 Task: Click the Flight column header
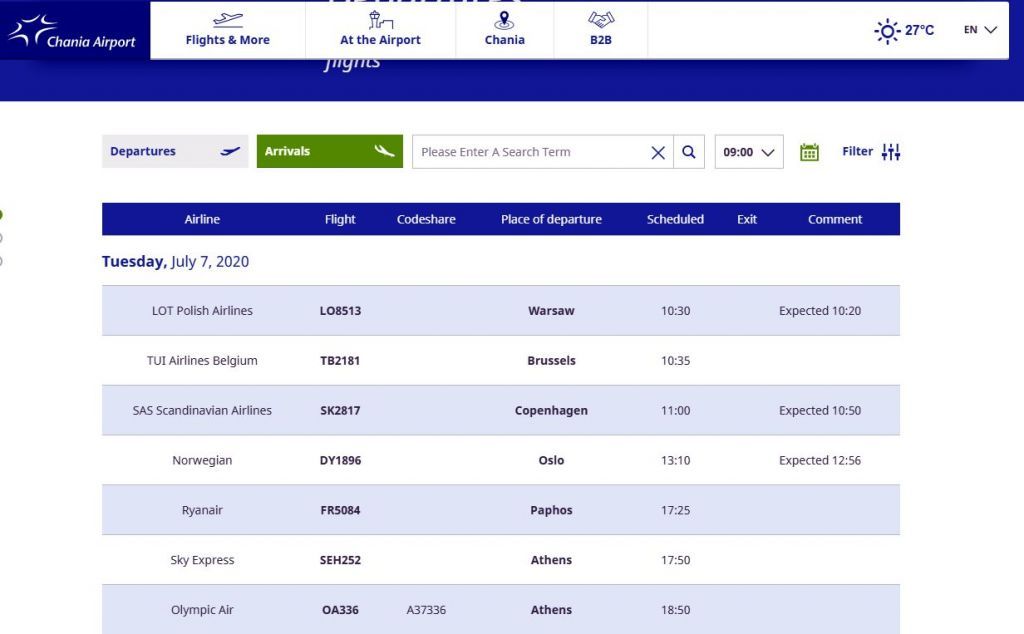pyautogui.click(x=340, y=219)
